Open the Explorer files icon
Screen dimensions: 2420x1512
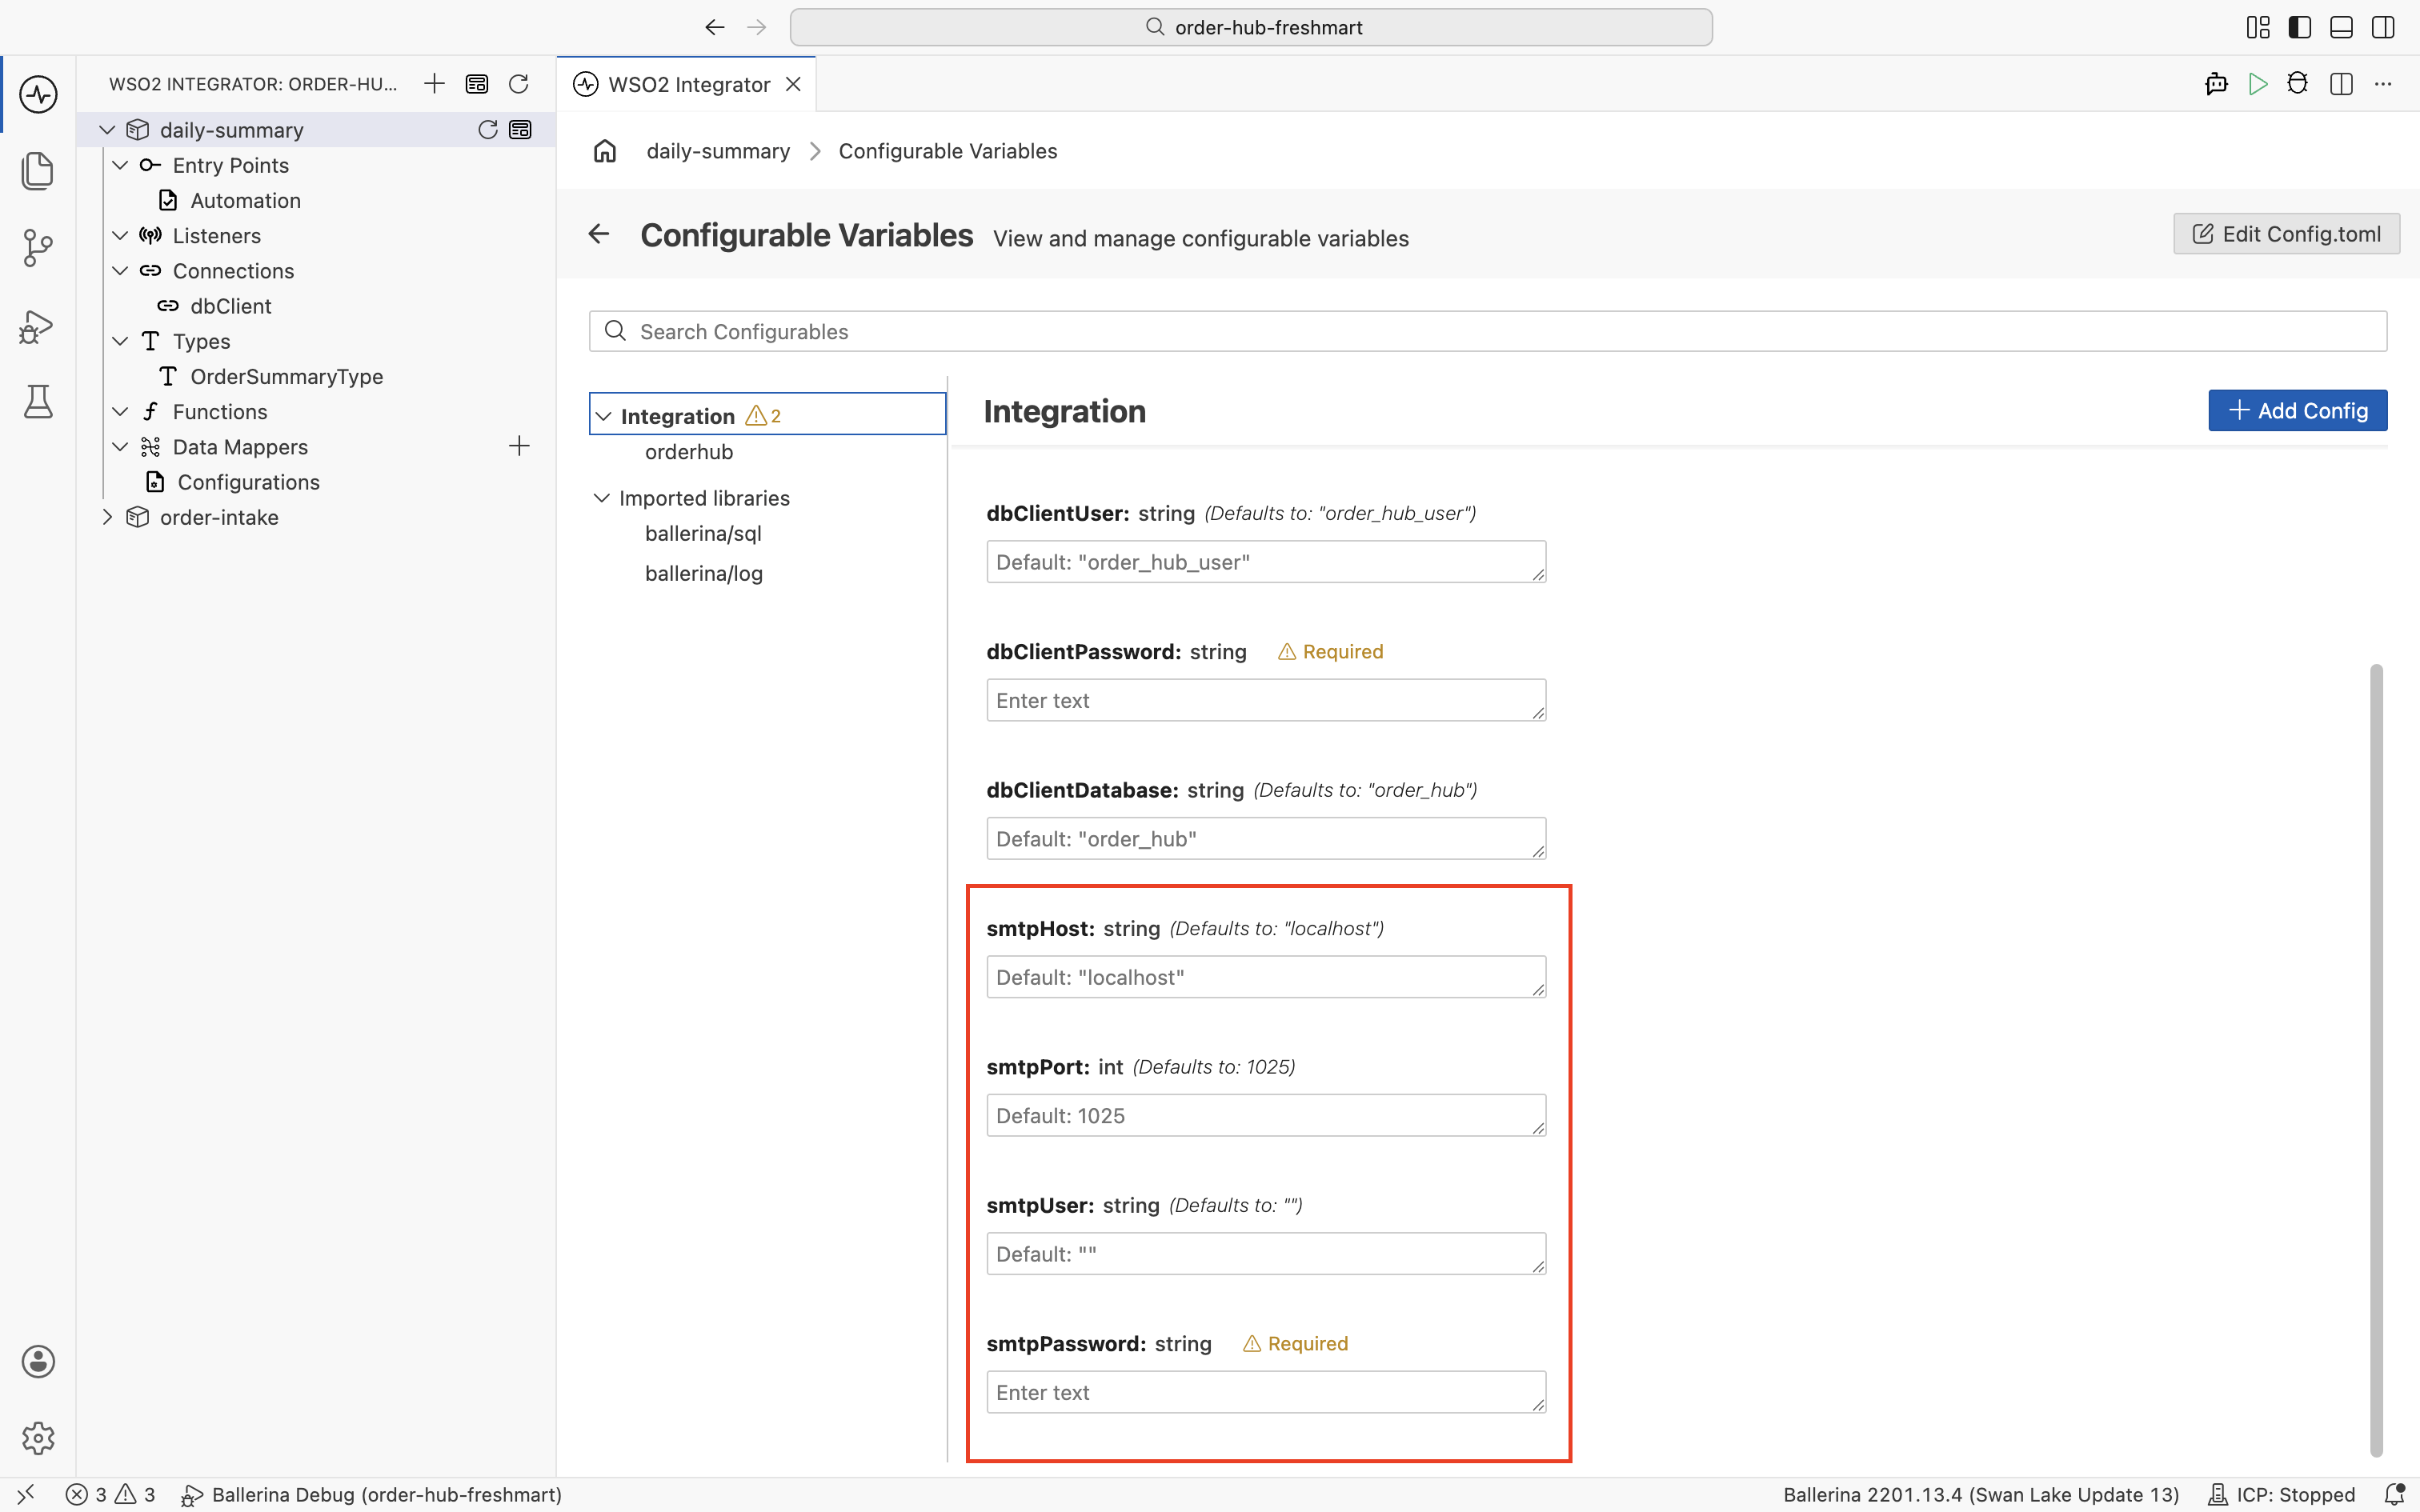(x=38, y=171)
